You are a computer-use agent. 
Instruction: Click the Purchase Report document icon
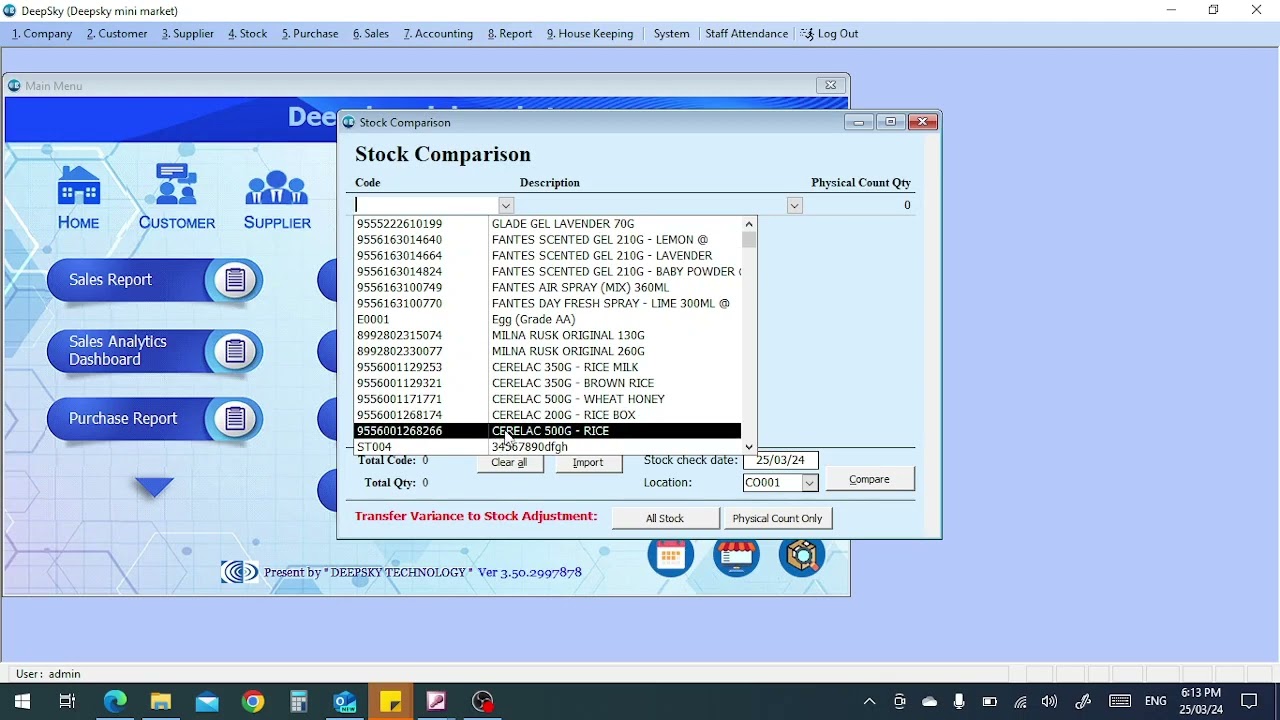pos(235,419)
